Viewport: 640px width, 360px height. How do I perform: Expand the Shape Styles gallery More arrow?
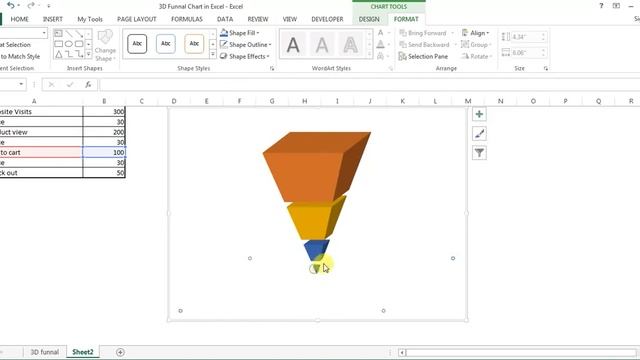tap(213, 54)
